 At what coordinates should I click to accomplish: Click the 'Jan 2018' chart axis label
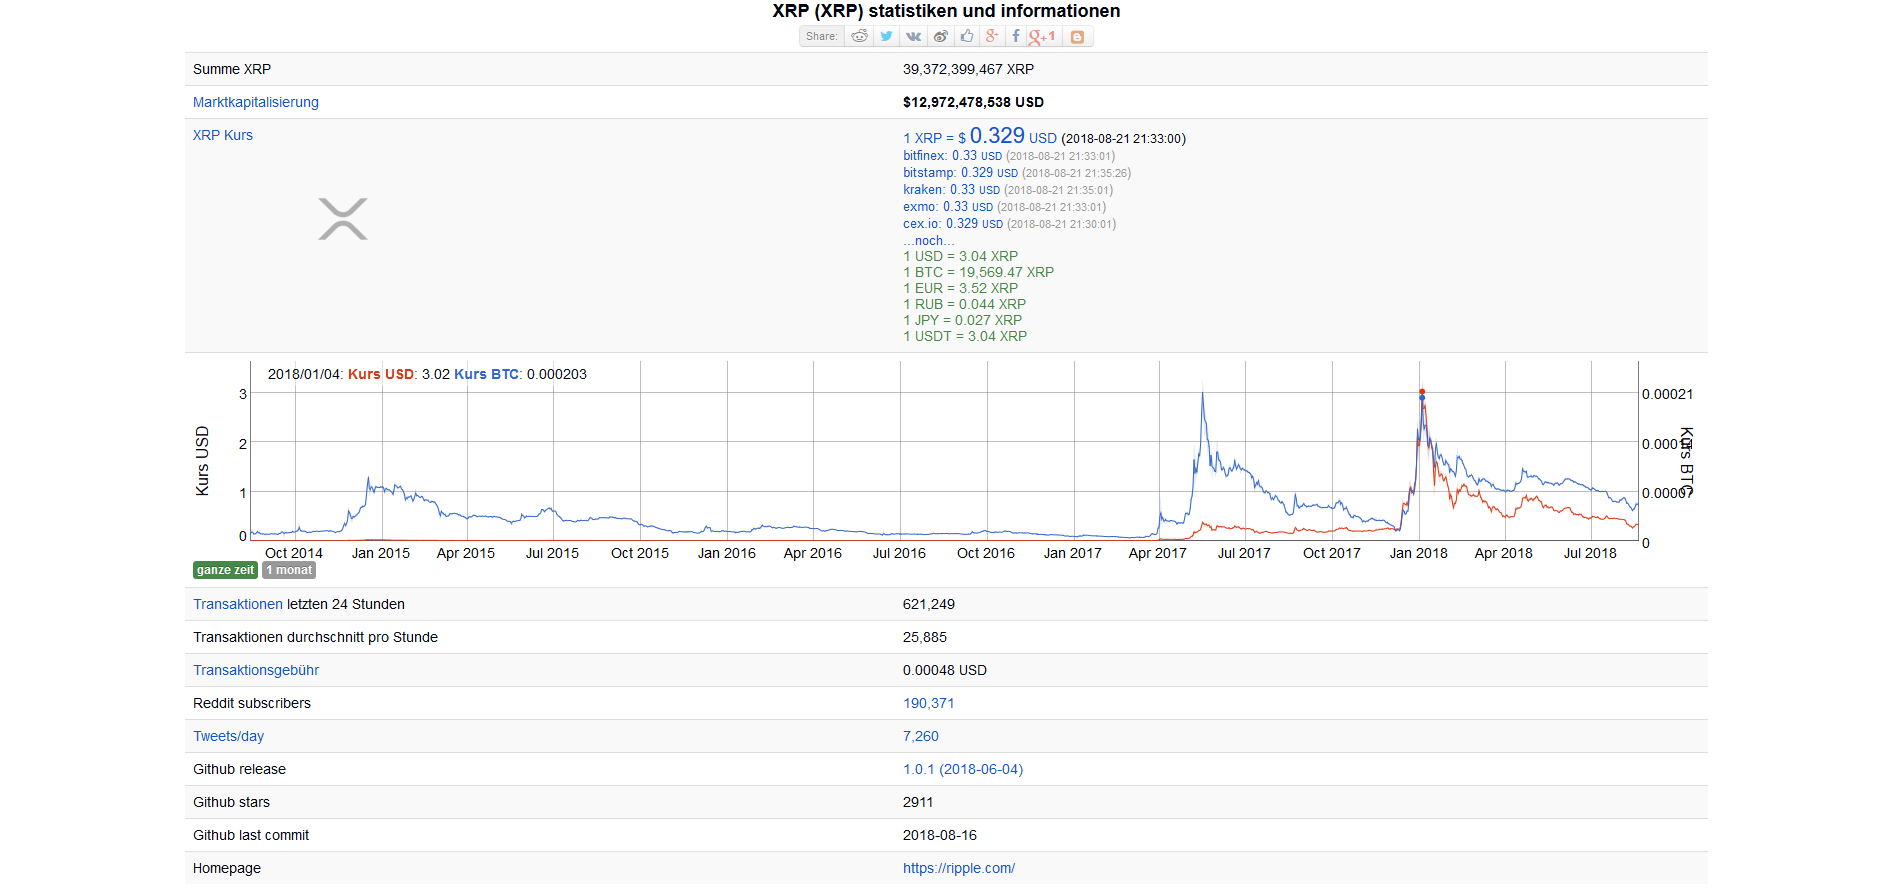(1418, 553)
